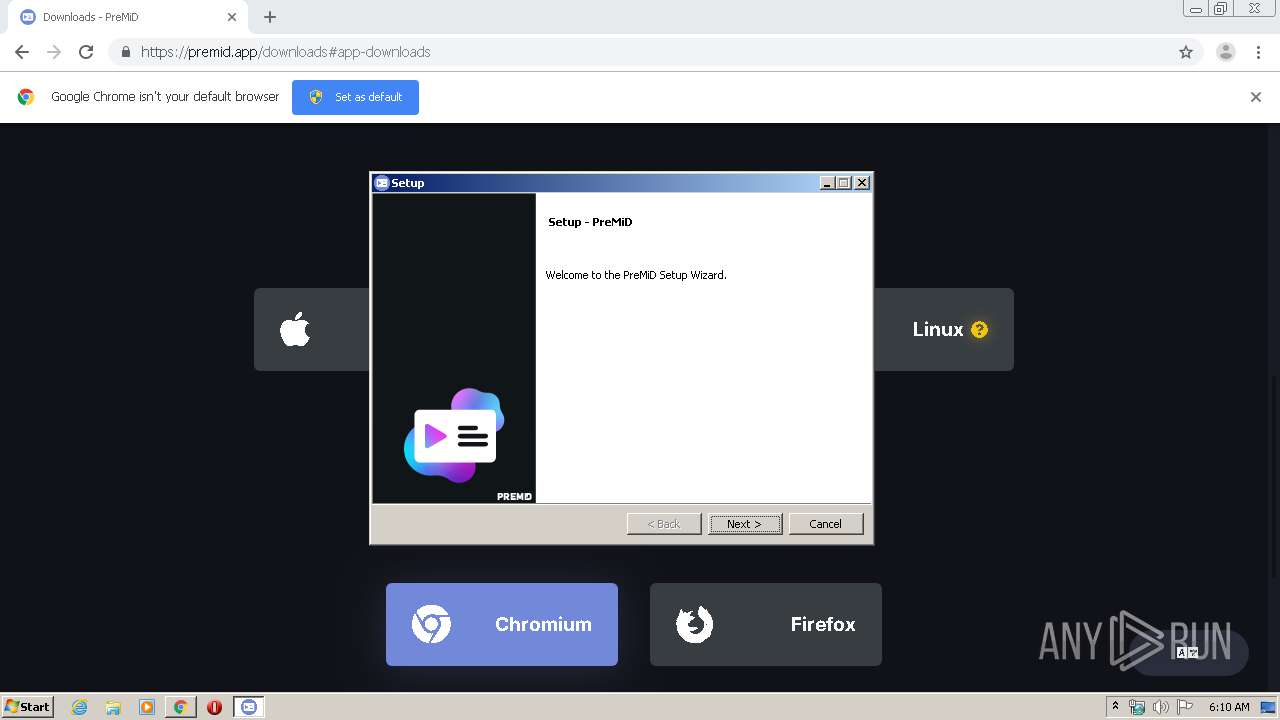The height and width of the screenshot is (720, 1280).
Task: Click the address bar URL
Action: pyautogui.click(x=286, y=52)
